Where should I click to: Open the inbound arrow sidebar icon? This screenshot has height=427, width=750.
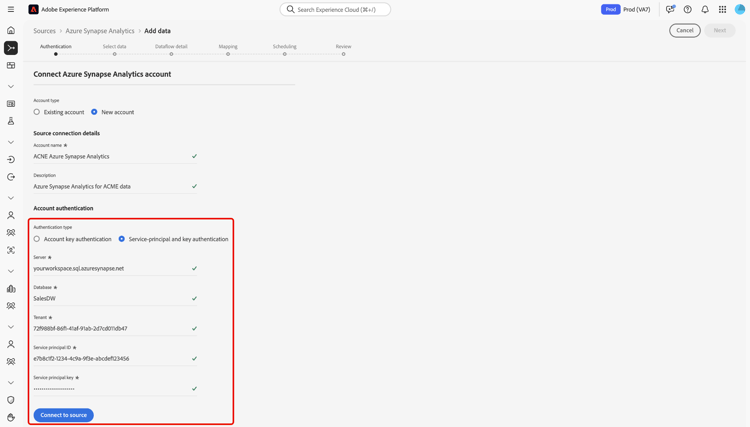[11, 160]
